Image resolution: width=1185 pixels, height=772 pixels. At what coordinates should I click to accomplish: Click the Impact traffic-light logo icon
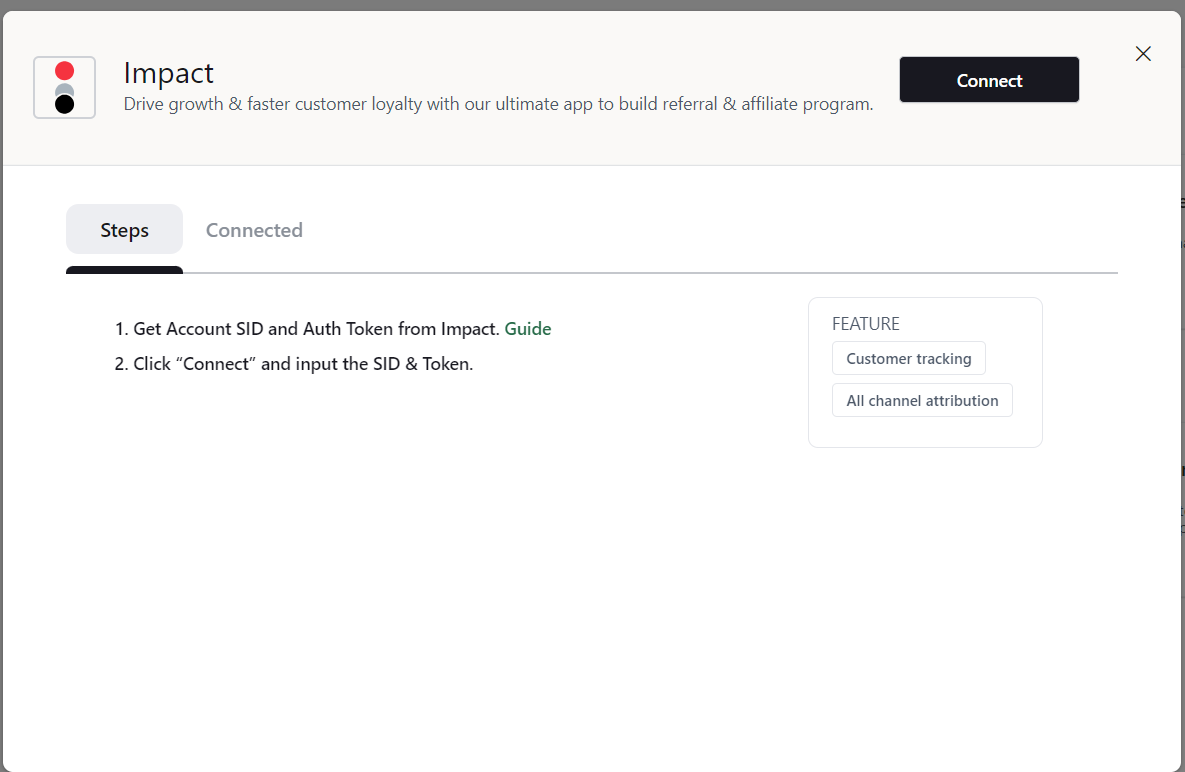click(64, 87)
